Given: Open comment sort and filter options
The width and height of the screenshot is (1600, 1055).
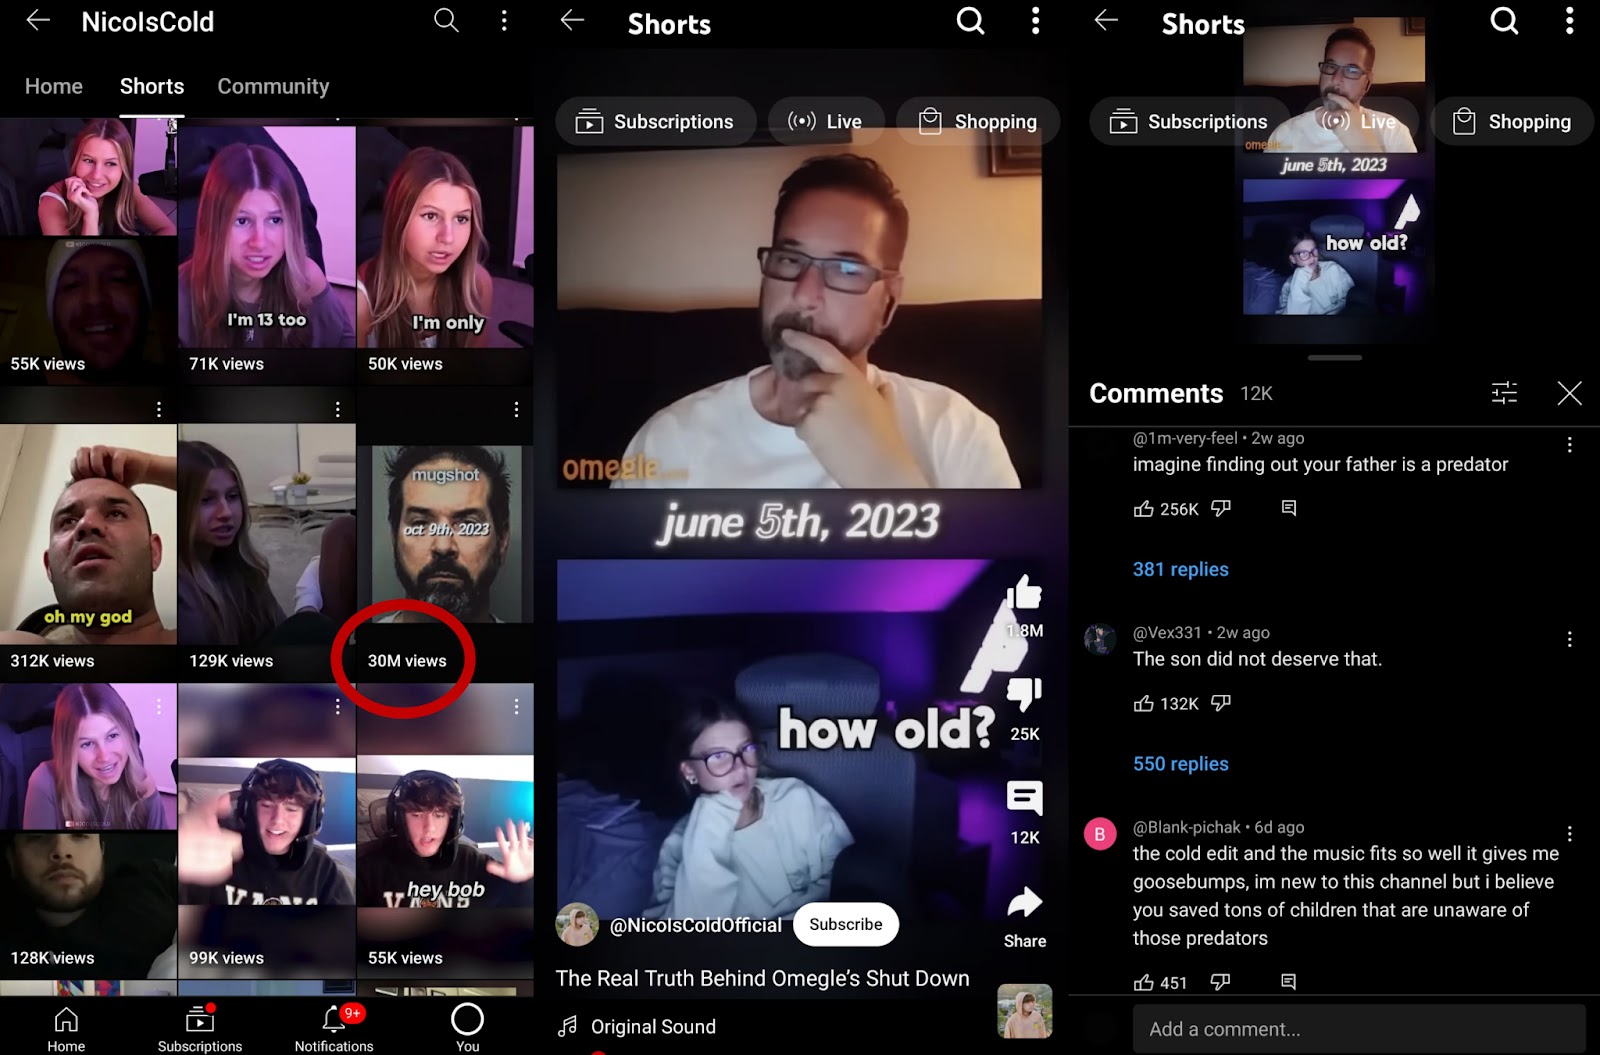Looking at the screenshot, I should 1504,393.
